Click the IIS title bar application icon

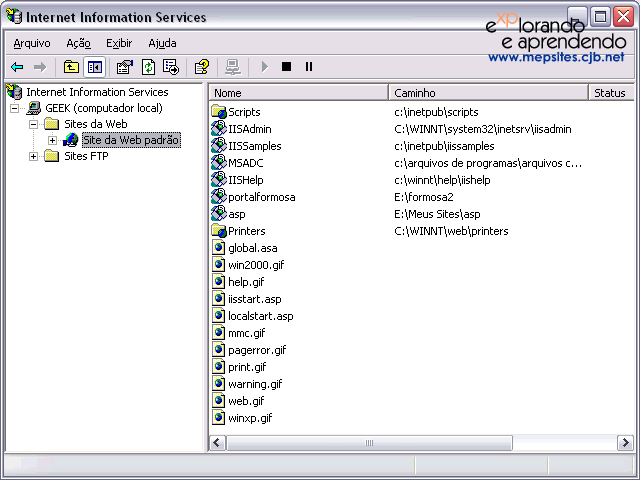click(x=14, y=16)
